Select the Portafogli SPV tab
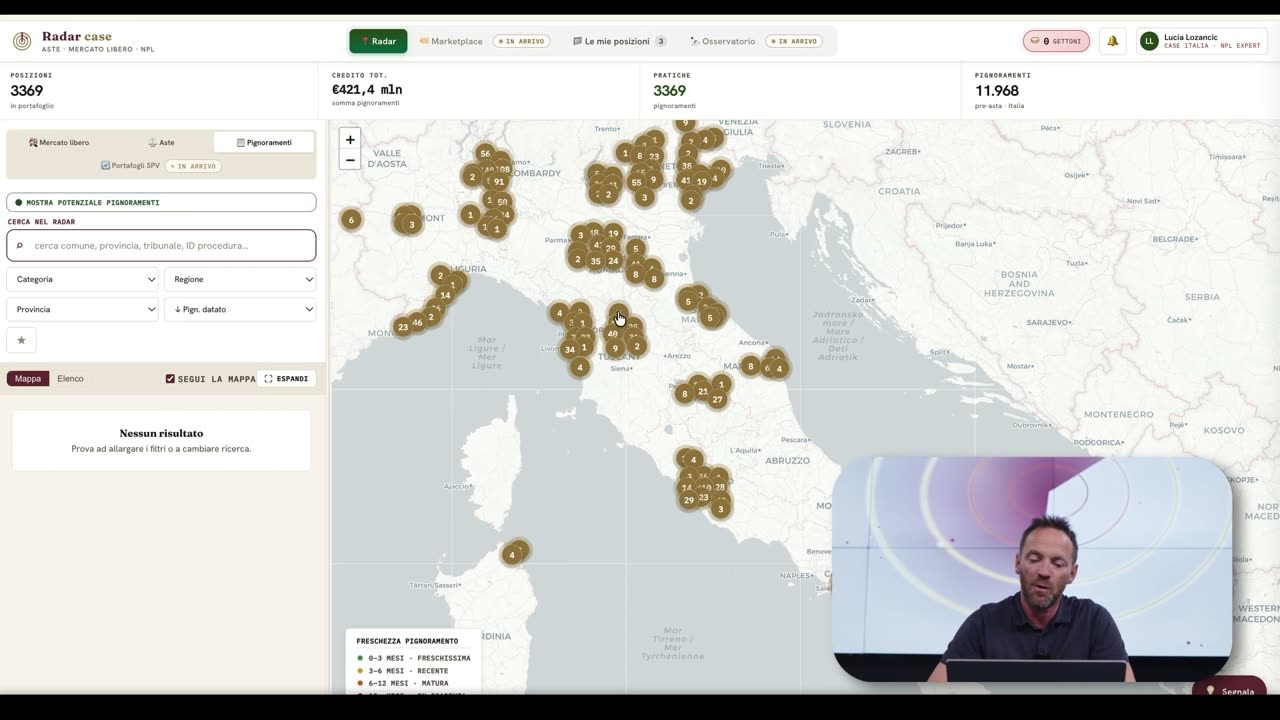Screen dimensions: 1280x720 pos(161,166)
